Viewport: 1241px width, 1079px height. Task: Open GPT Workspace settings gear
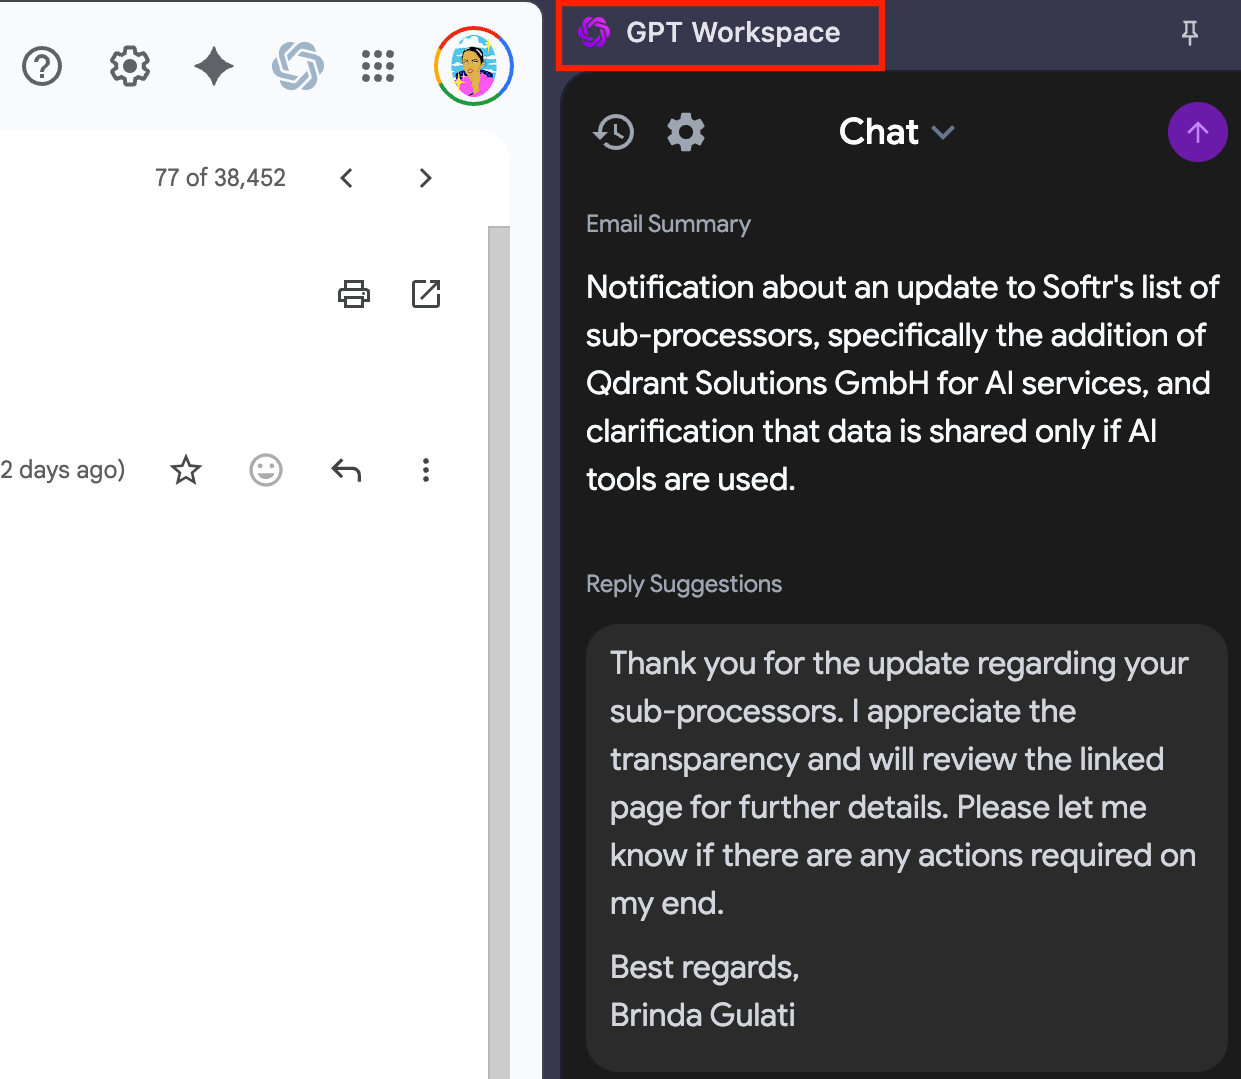point(686,132)
